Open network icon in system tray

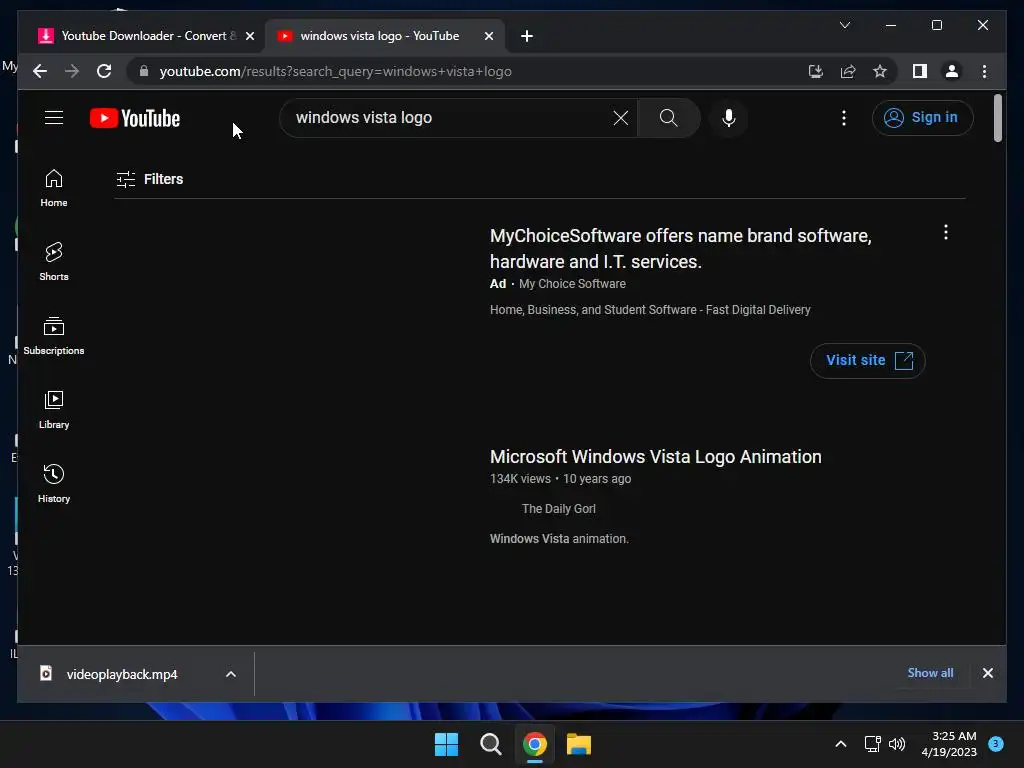coord(872,744)
